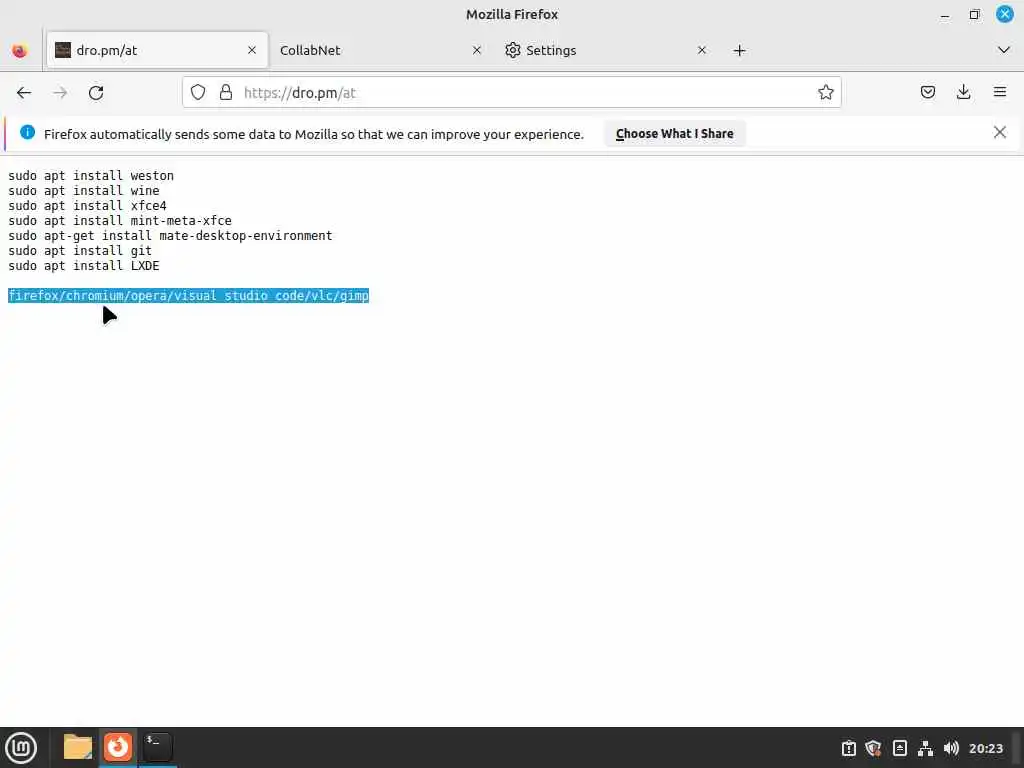Click the info icon in notification bar
The image size is (1024, 768).
pos(27,133)
